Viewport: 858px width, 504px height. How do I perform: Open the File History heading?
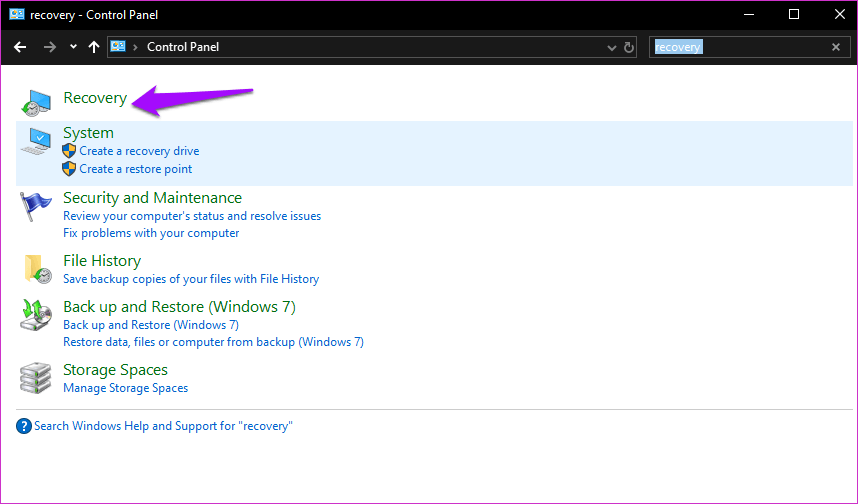pos(102,260)
